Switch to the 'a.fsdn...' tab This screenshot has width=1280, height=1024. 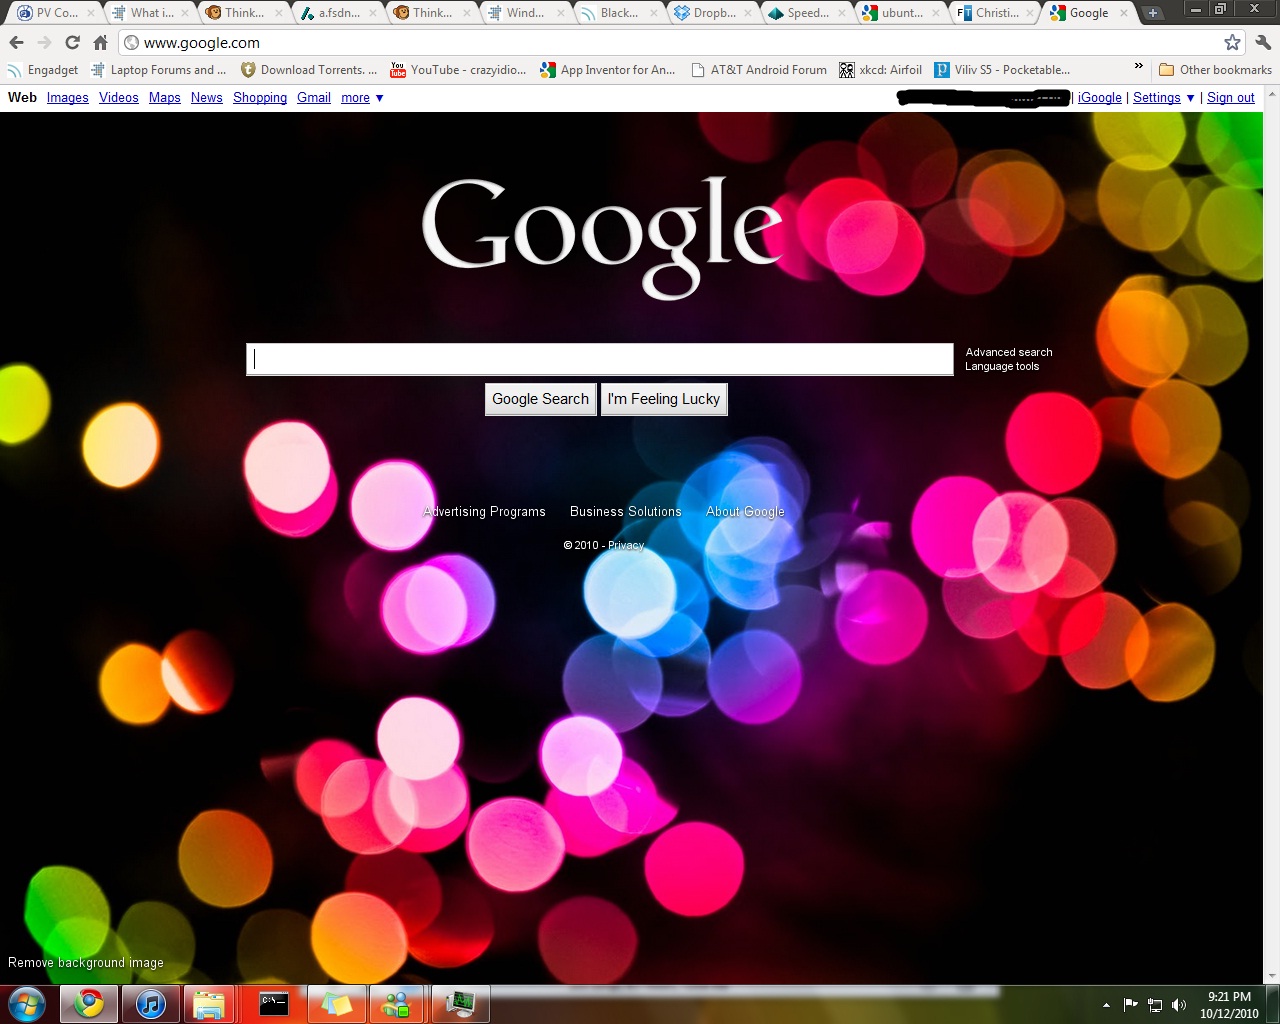pyautogui.click(x=338, y=13)
